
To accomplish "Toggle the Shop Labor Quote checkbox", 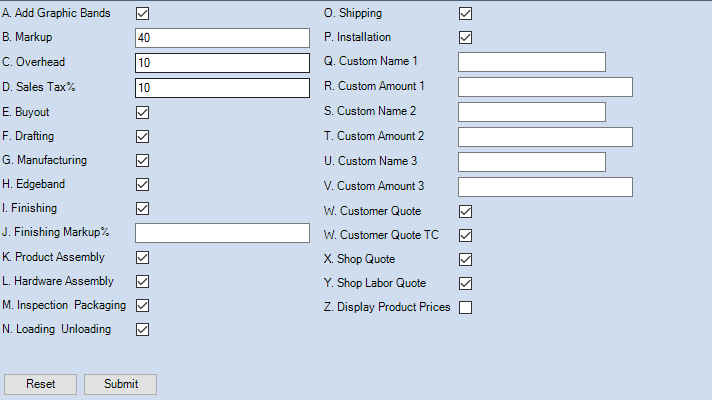I will coord(465,283).
